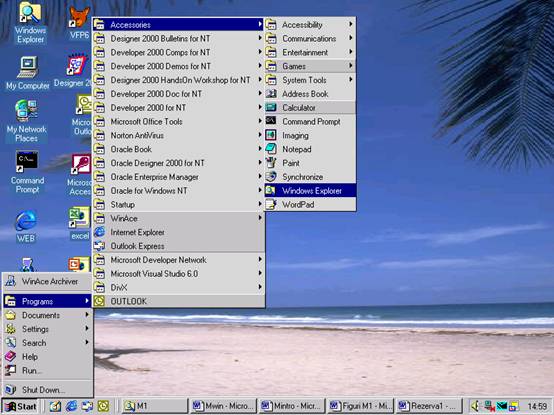Viewport: 554px width, 415px height.
Task: Click the Windows Explorer icon in Accessories
Action: 271,190
